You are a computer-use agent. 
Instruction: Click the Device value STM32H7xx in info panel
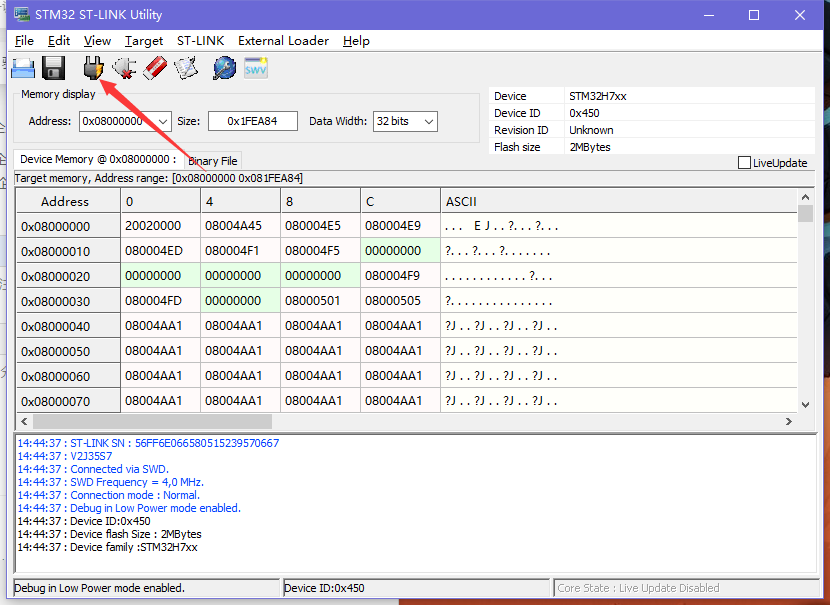point(598,96)
